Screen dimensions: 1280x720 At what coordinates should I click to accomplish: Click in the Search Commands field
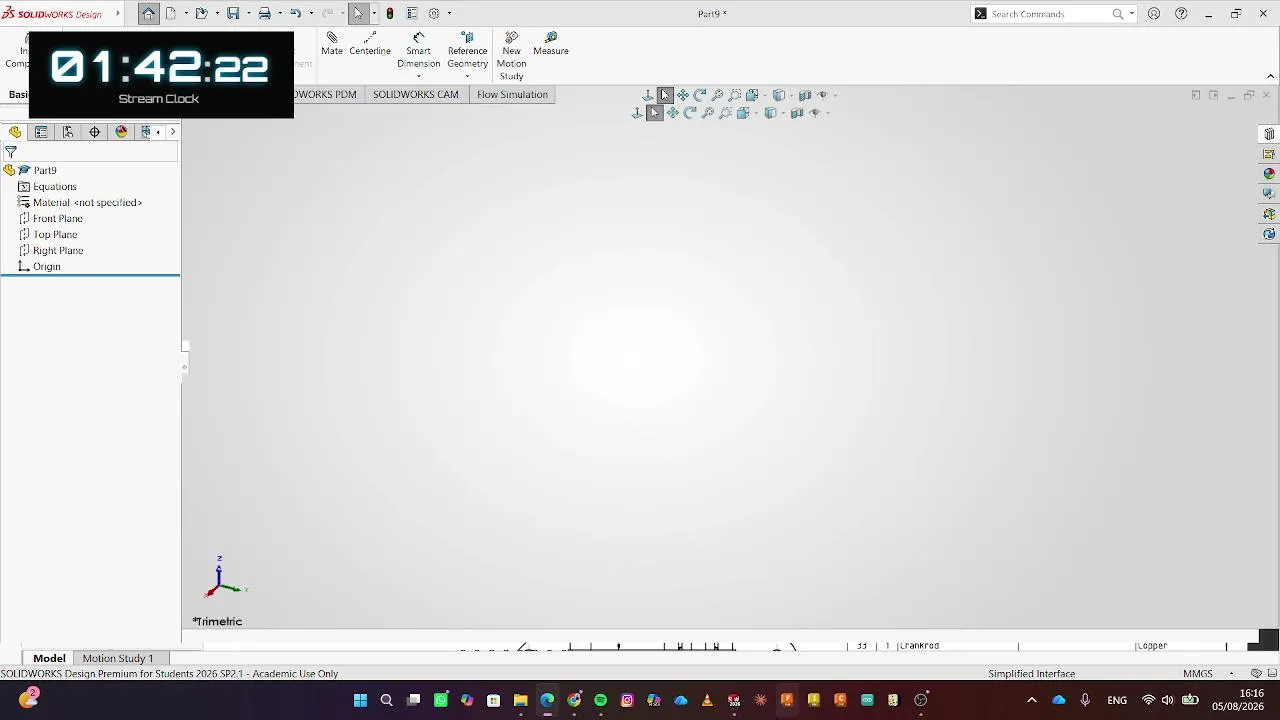1049,14
